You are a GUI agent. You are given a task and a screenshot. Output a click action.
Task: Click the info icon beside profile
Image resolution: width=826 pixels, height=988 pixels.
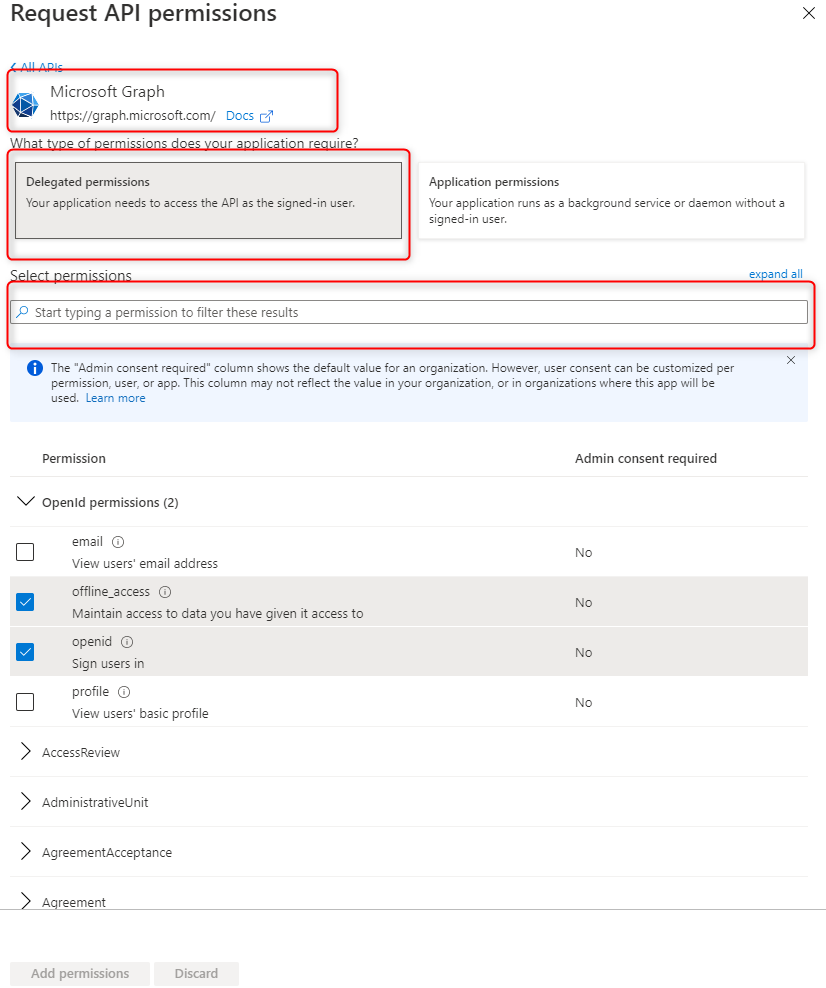(124, 692)
